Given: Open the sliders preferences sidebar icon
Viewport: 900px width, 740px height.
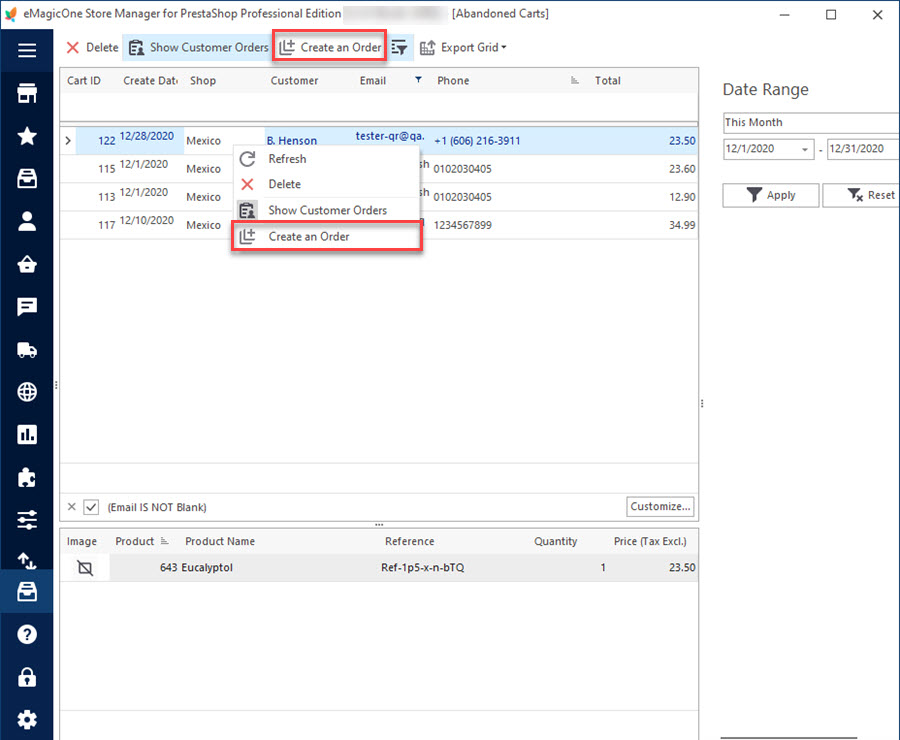Looking at the screenshot, I should 26,520.
